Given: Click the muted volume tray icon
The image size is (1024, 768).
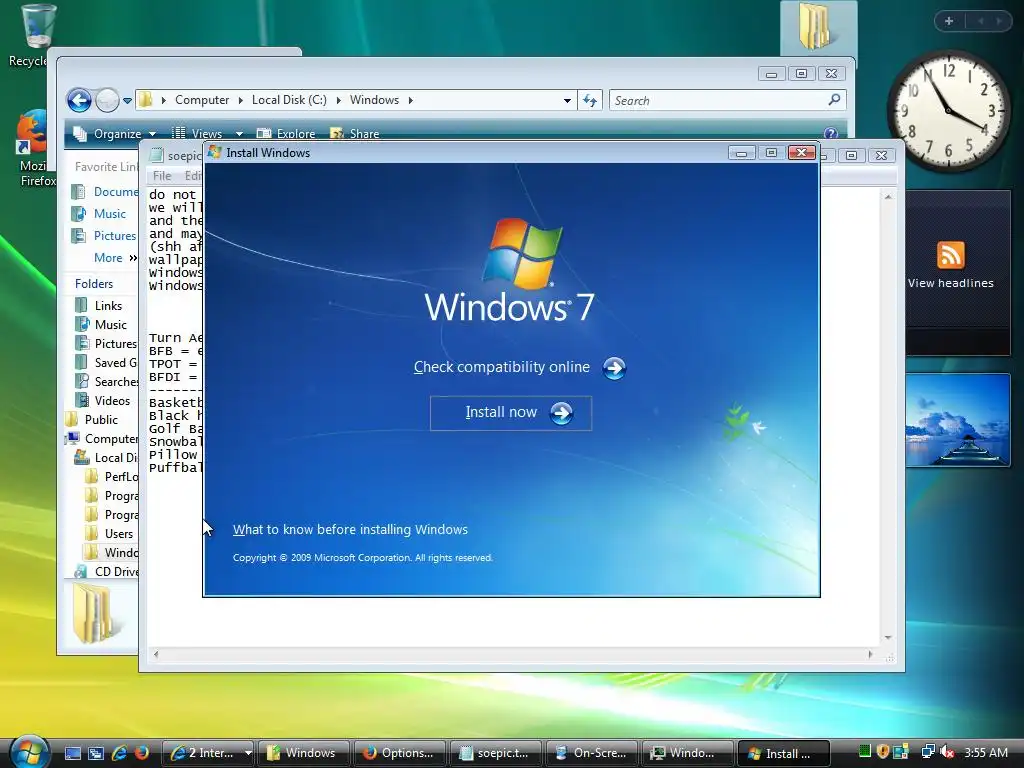Looking at the screenshot, I should coord(948,752).
